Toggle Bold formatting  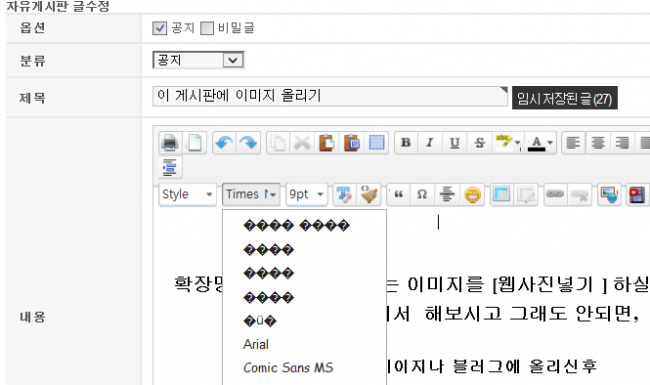point(406,143)
